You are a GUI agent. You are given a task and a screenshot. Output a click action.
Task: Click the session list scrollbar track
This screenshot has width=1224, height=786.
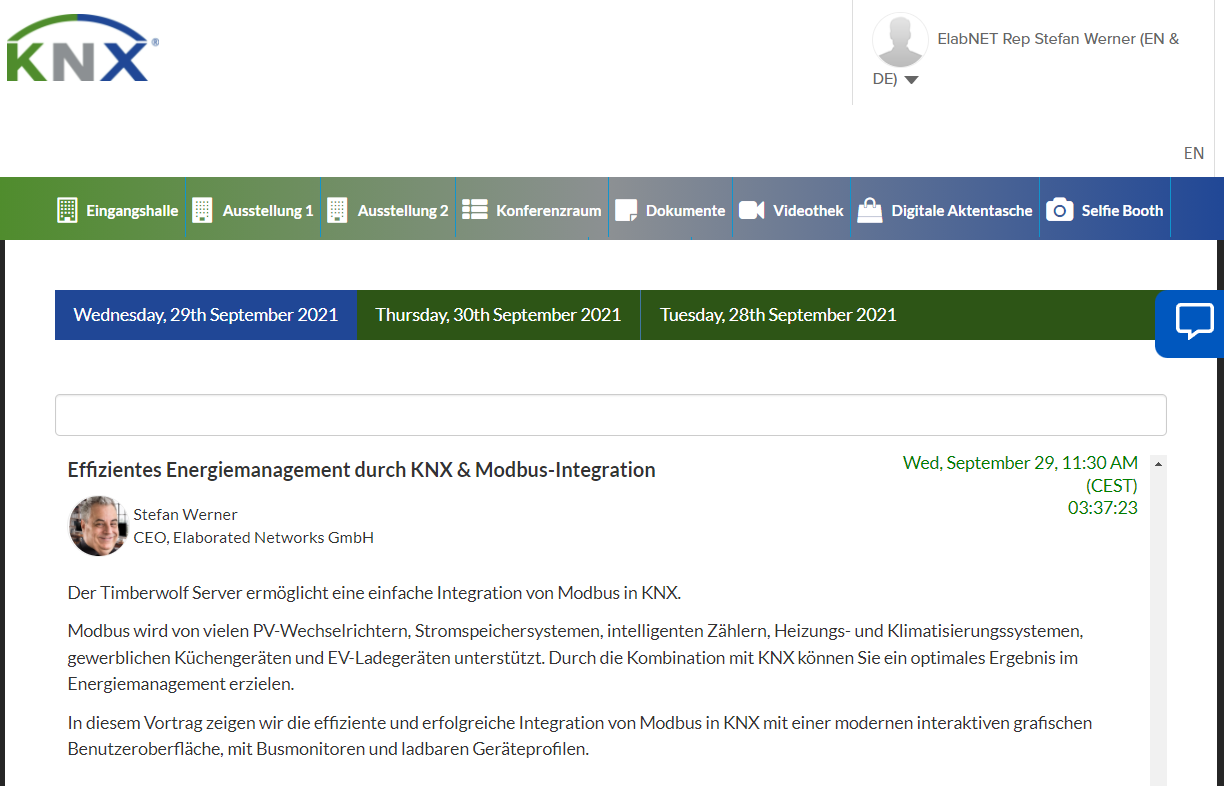[1158, 630]
